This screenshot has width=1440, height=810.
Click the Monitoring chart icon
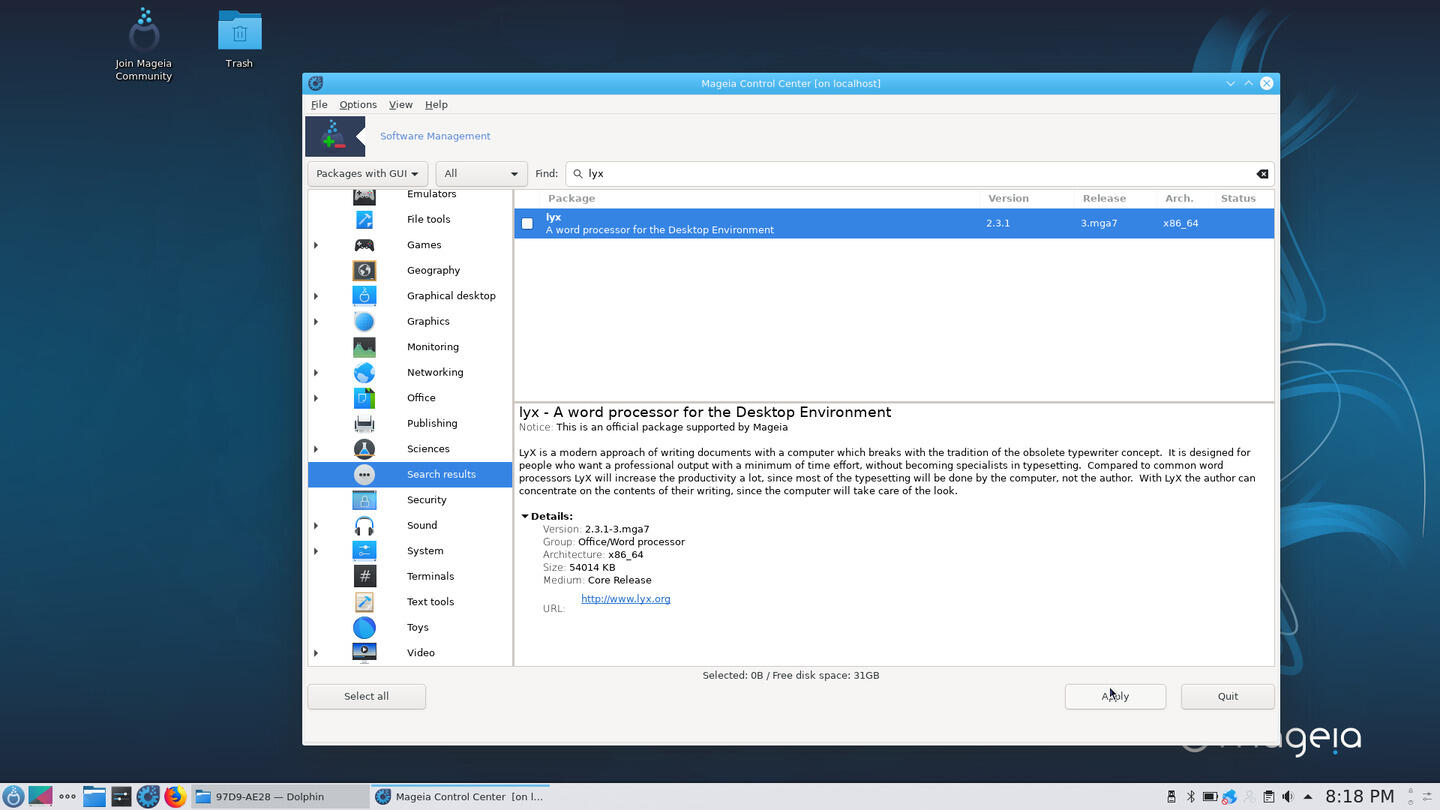[x=364, y=347]
